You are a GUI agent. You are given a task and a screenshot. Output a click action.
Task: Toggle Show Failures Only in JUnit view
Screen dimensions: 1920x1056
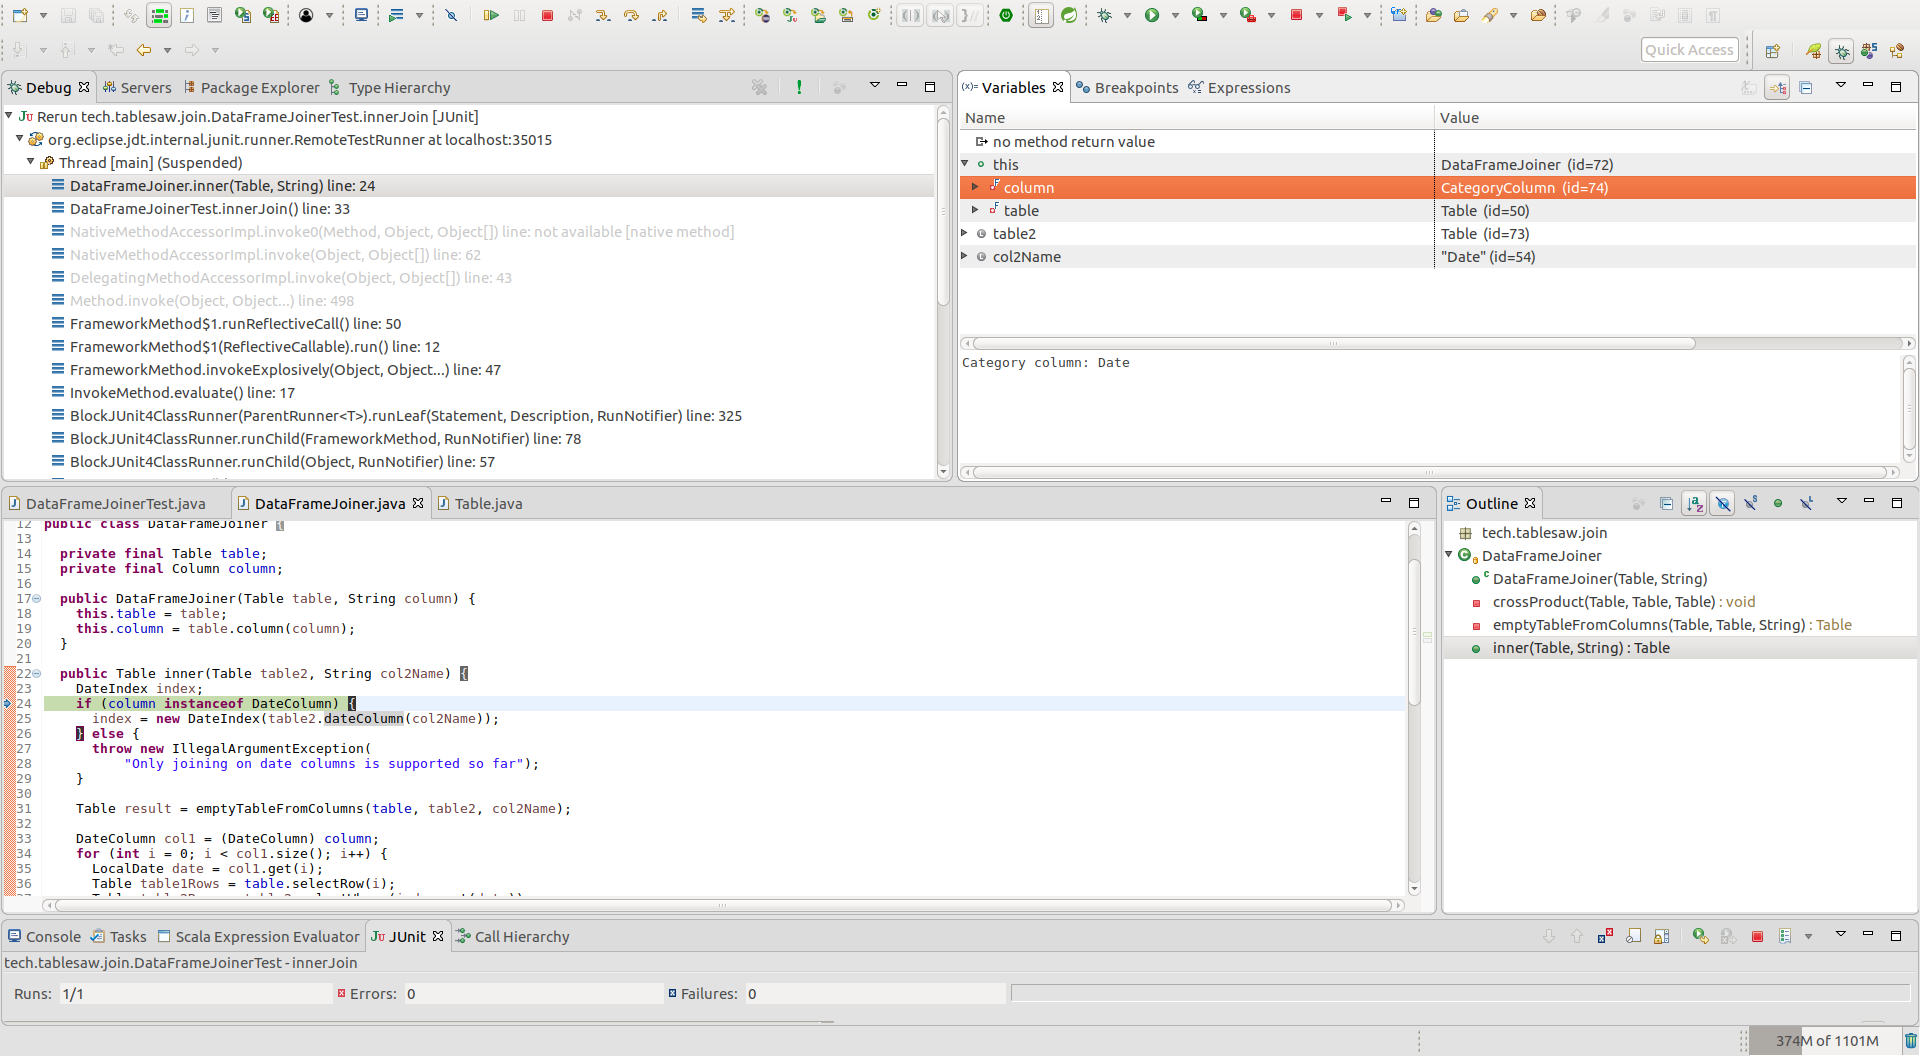(x=1606, y=936)
